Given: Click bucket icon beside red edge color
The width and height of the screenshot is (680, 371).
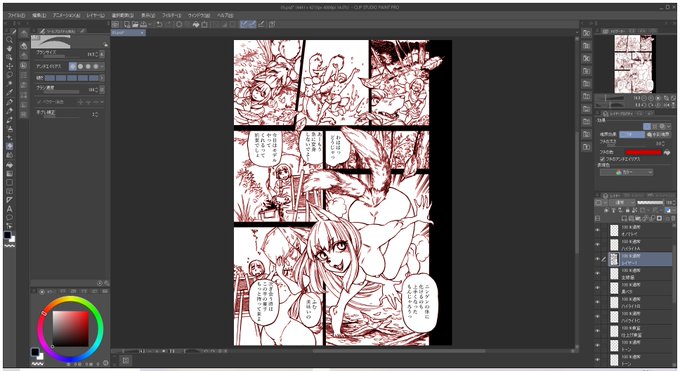Looking at the screenshot, I should [667, 152].
